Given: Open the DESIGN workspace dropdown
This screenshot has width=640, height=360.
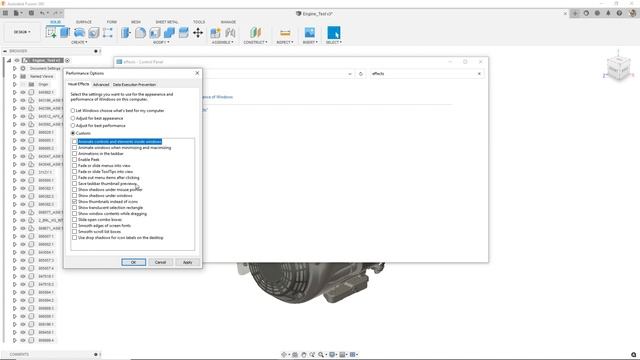Looking at the screenshot, I should (22, 32).
